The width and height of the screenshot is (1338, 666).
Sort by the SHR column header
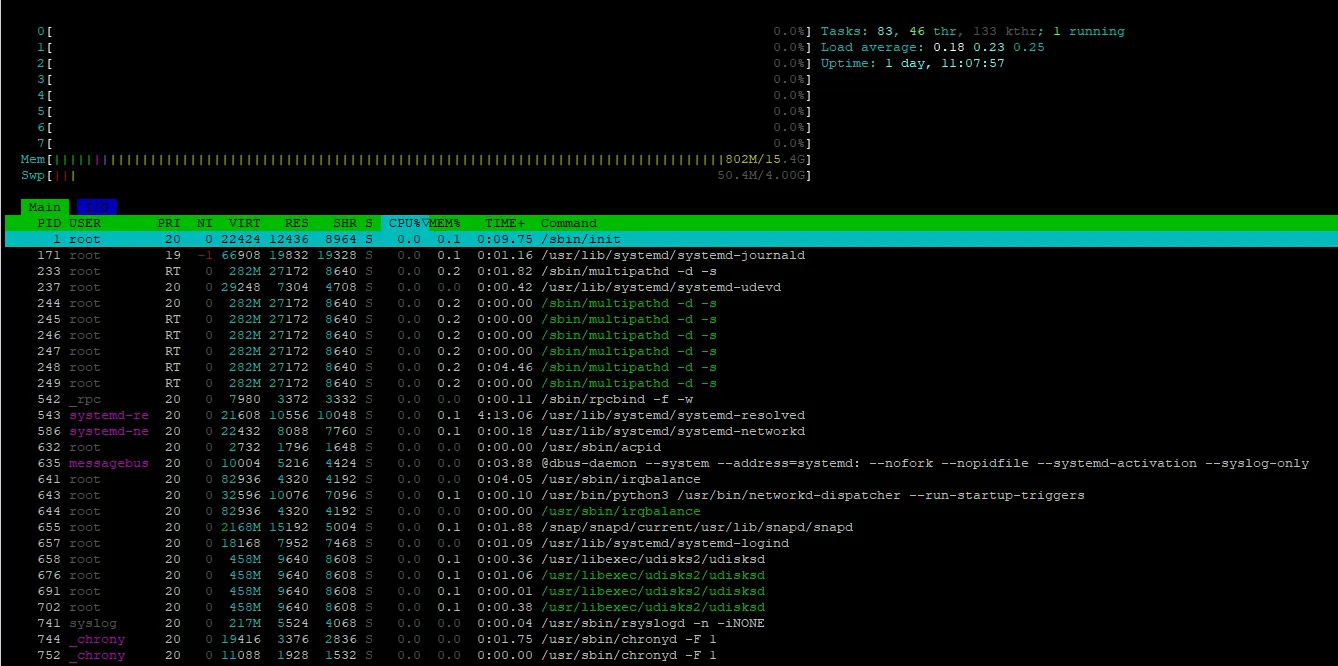345,223
